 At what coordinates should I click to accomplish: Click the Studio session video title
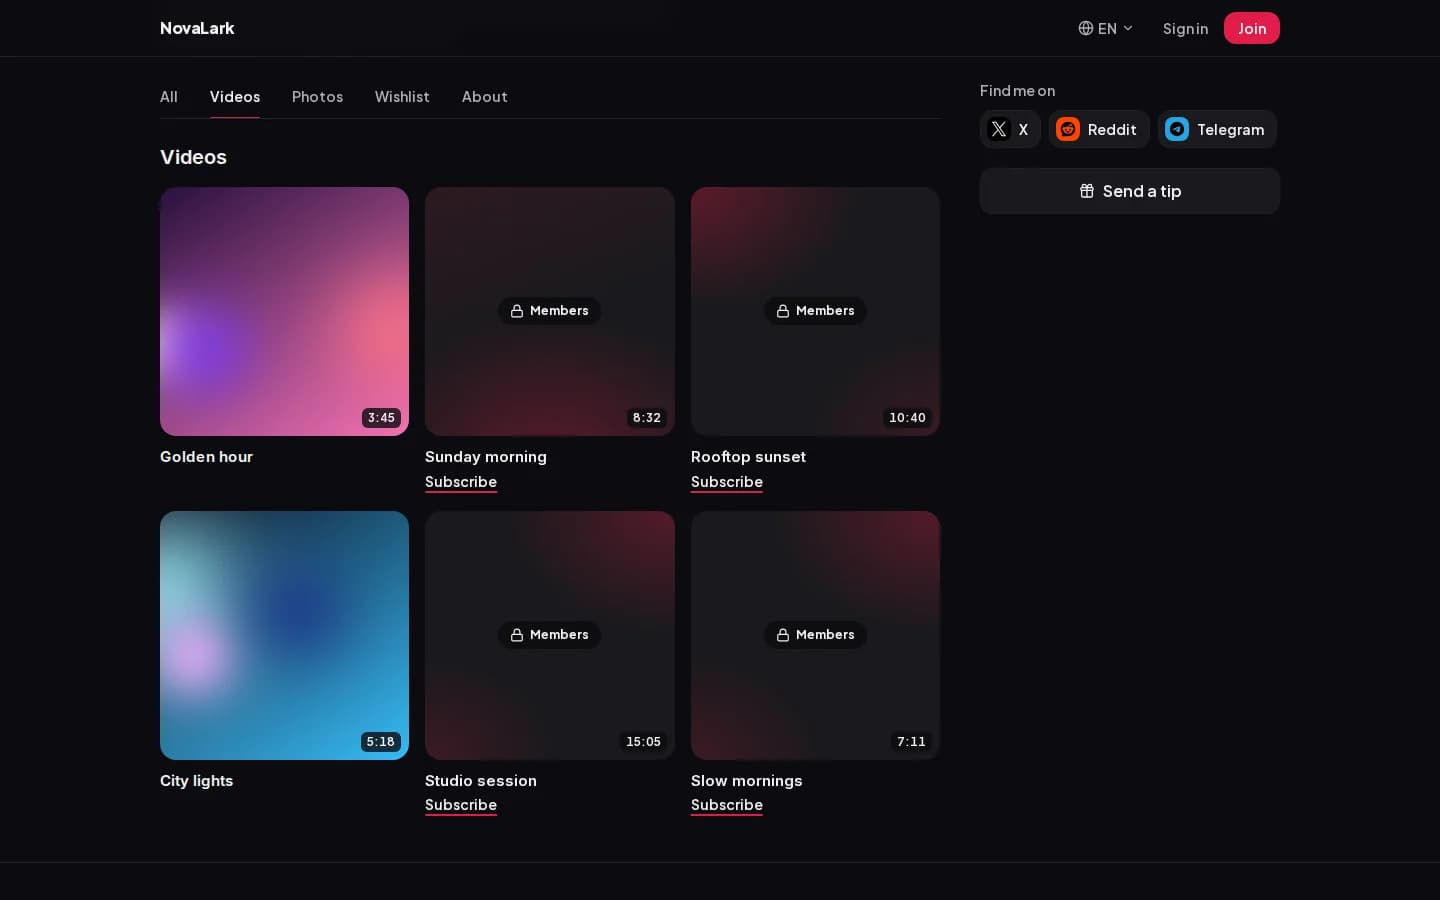(x=481, y=781)
